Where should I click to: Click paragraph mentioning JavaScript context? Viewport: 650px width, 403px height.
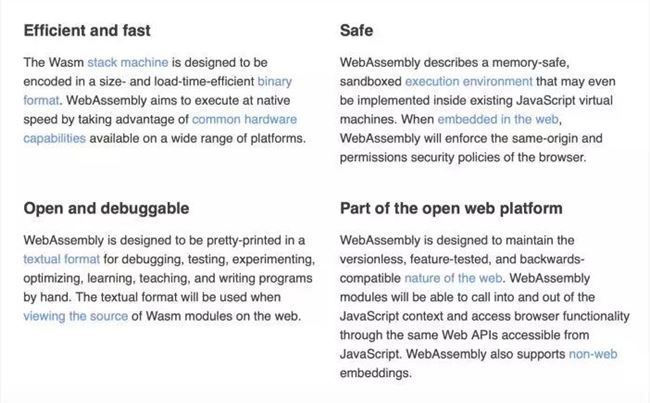(x=485, y=306)
